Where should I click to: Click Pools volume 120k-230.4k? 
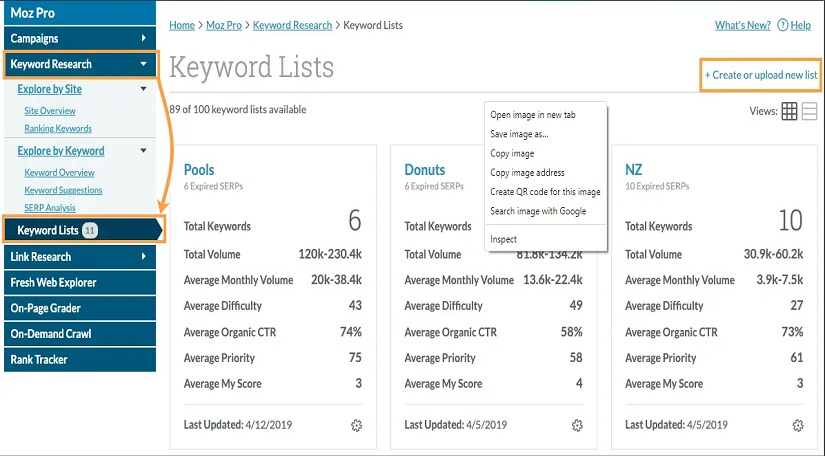330,254
